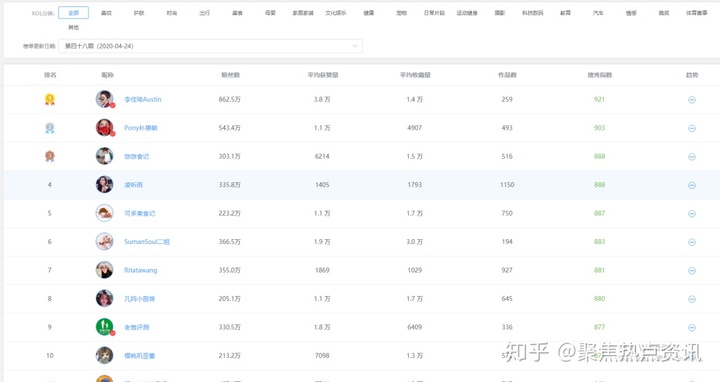Image resolution: width=720 pixels, height=382 pixels.
Task: Click the 1150 works count cell
Action: tap(507, 185)
